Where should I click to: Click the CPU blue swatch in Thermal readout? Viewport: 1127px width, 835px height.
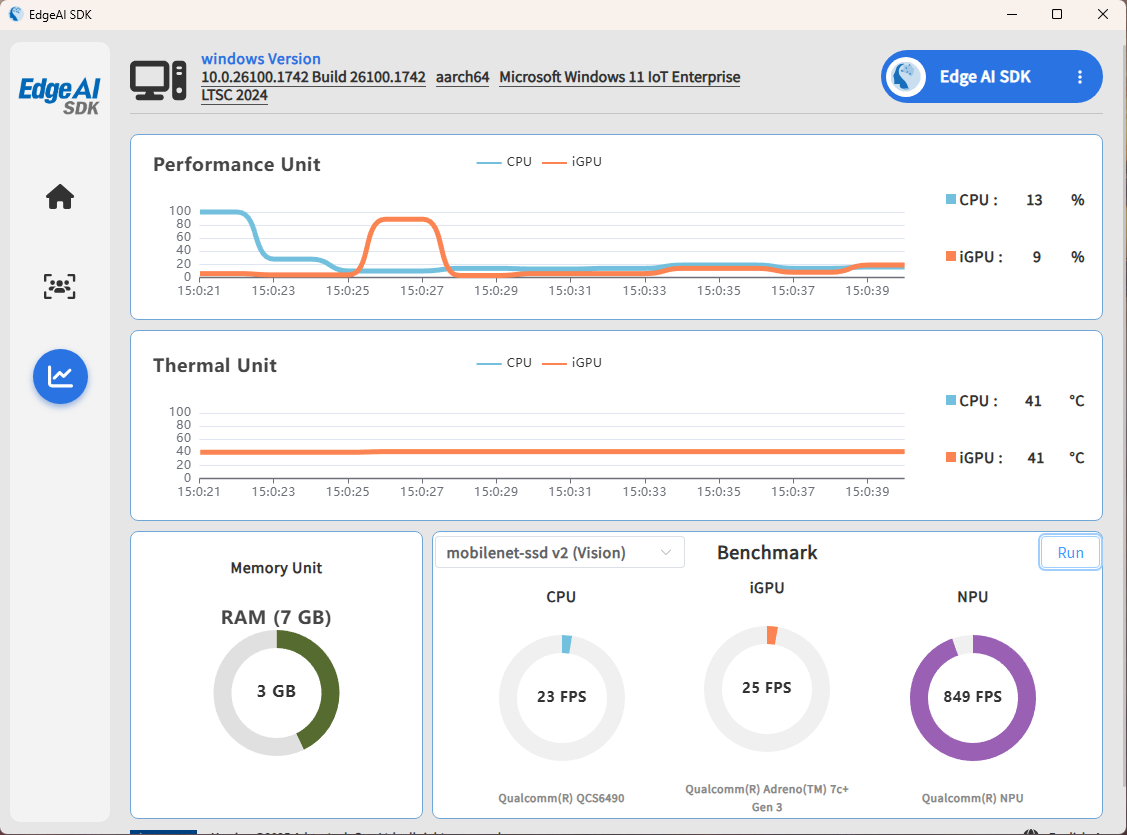(x=950, y=400)
